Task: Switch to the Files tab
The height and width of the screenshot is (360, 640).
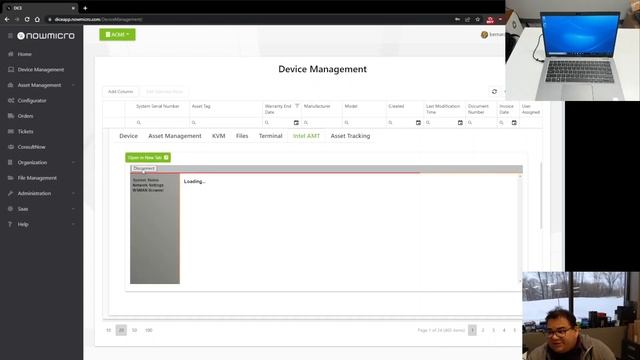Action: coord(242,136)
